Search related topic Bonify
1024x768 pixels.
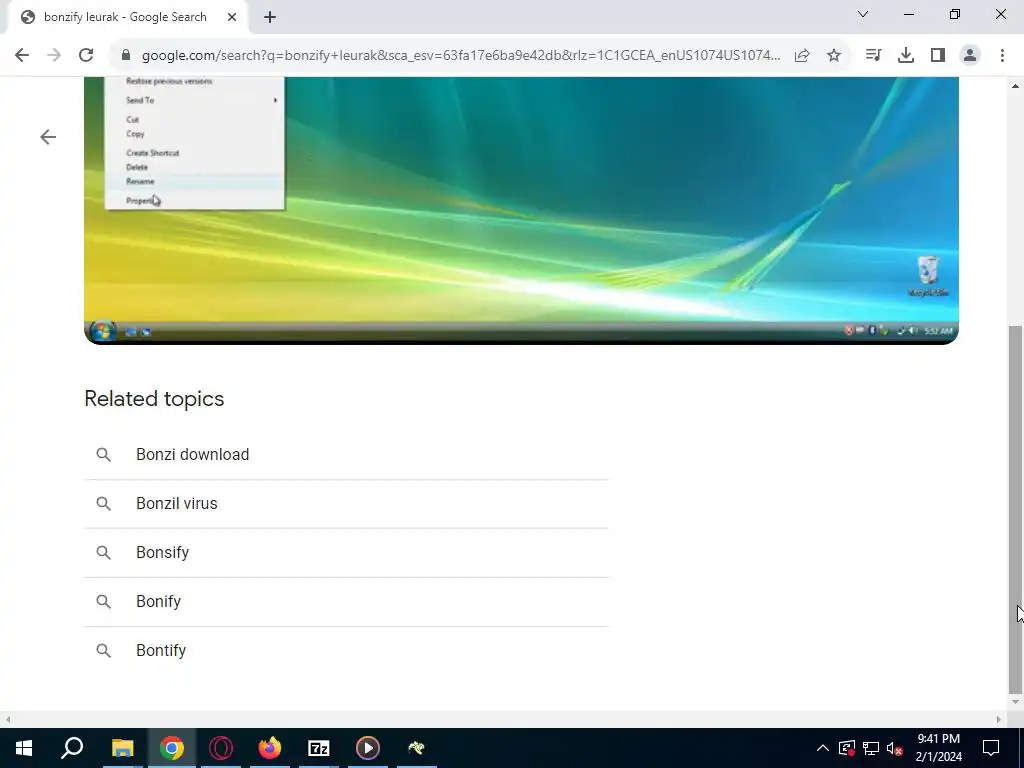[346, 602]
